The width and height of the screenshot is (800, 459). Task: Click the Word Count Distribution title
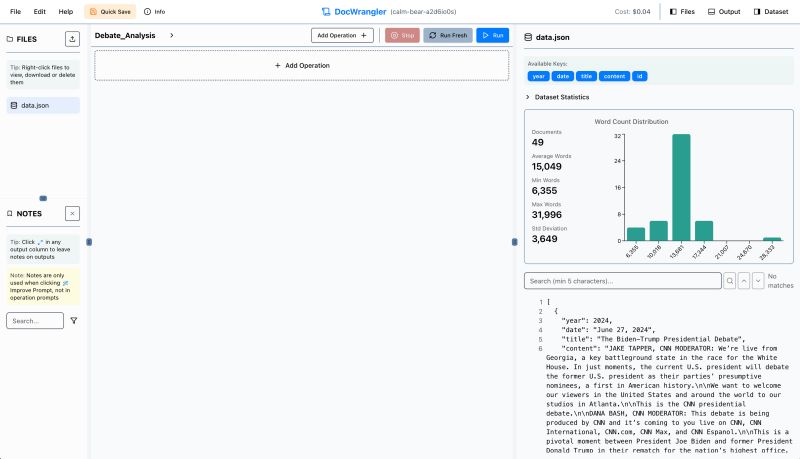631,121
